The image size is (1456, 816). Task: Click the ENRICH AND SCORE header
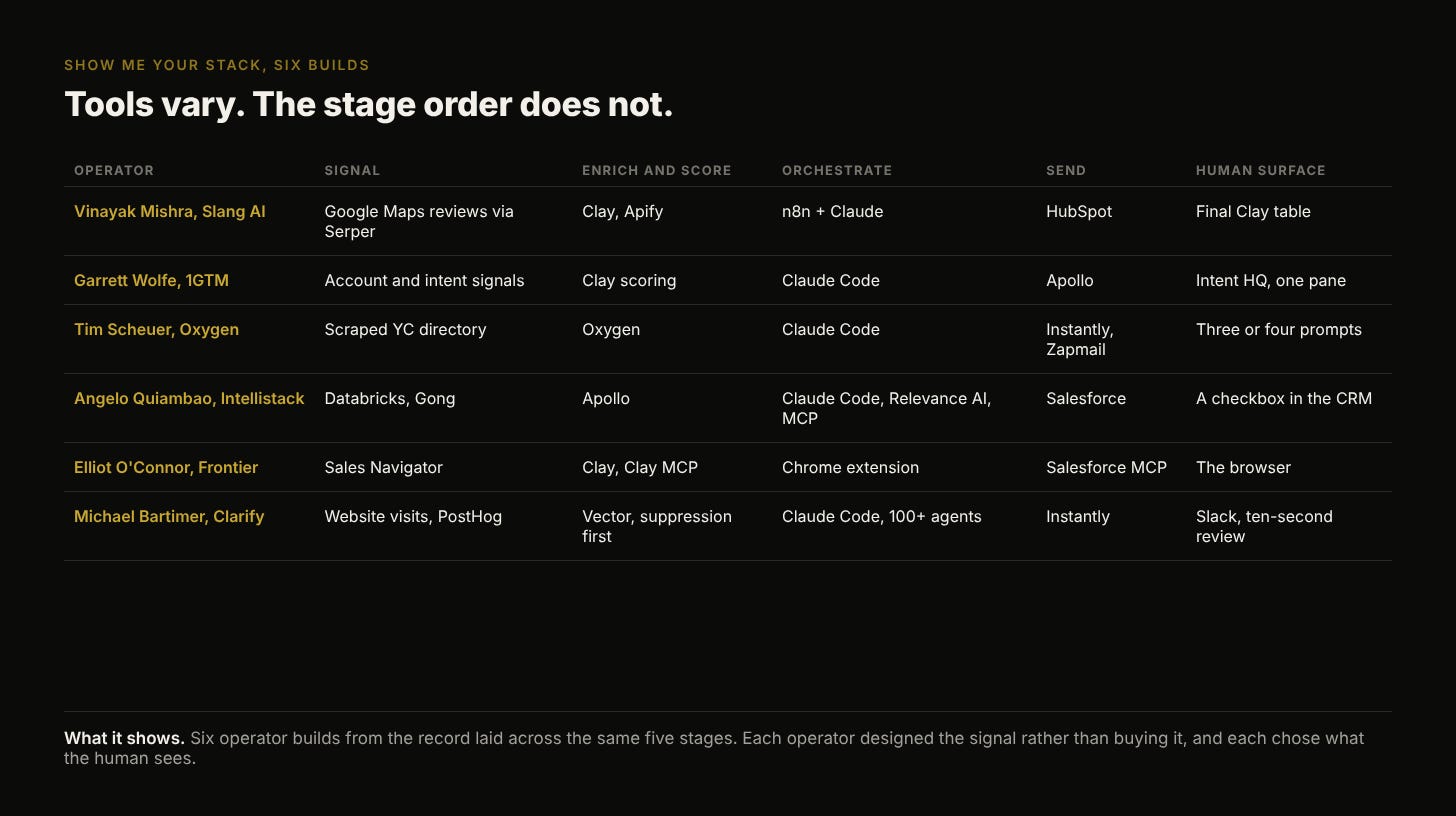click(x=657, y=170)
